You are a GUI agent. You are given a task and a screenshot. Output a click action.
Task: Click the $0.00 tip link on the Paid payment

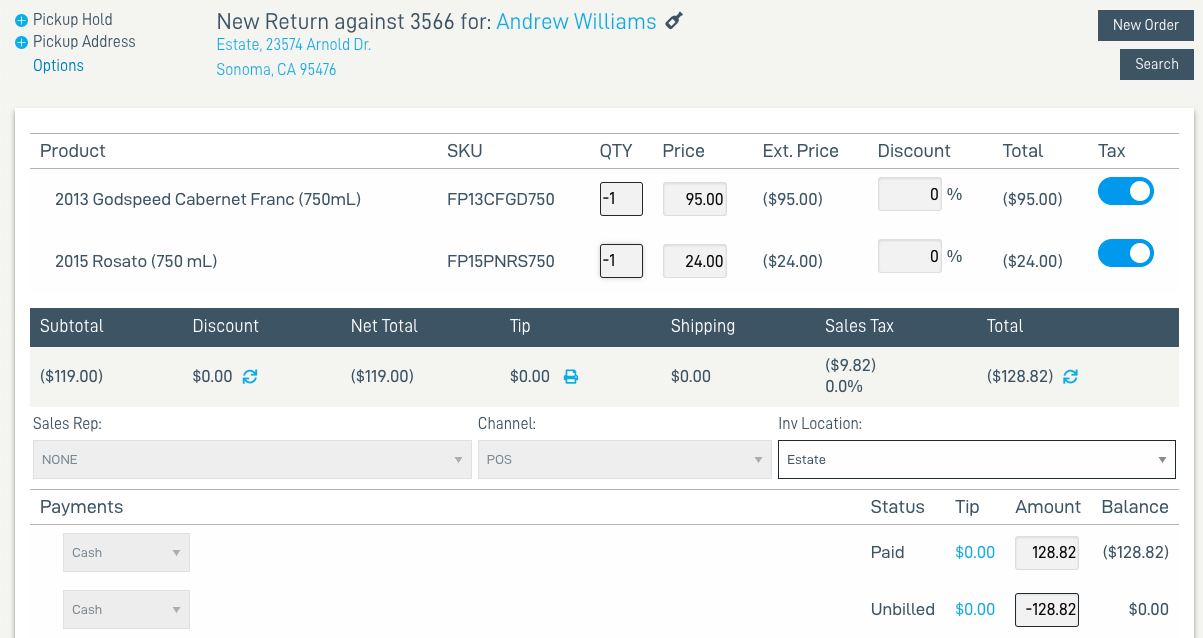point(975,552)
